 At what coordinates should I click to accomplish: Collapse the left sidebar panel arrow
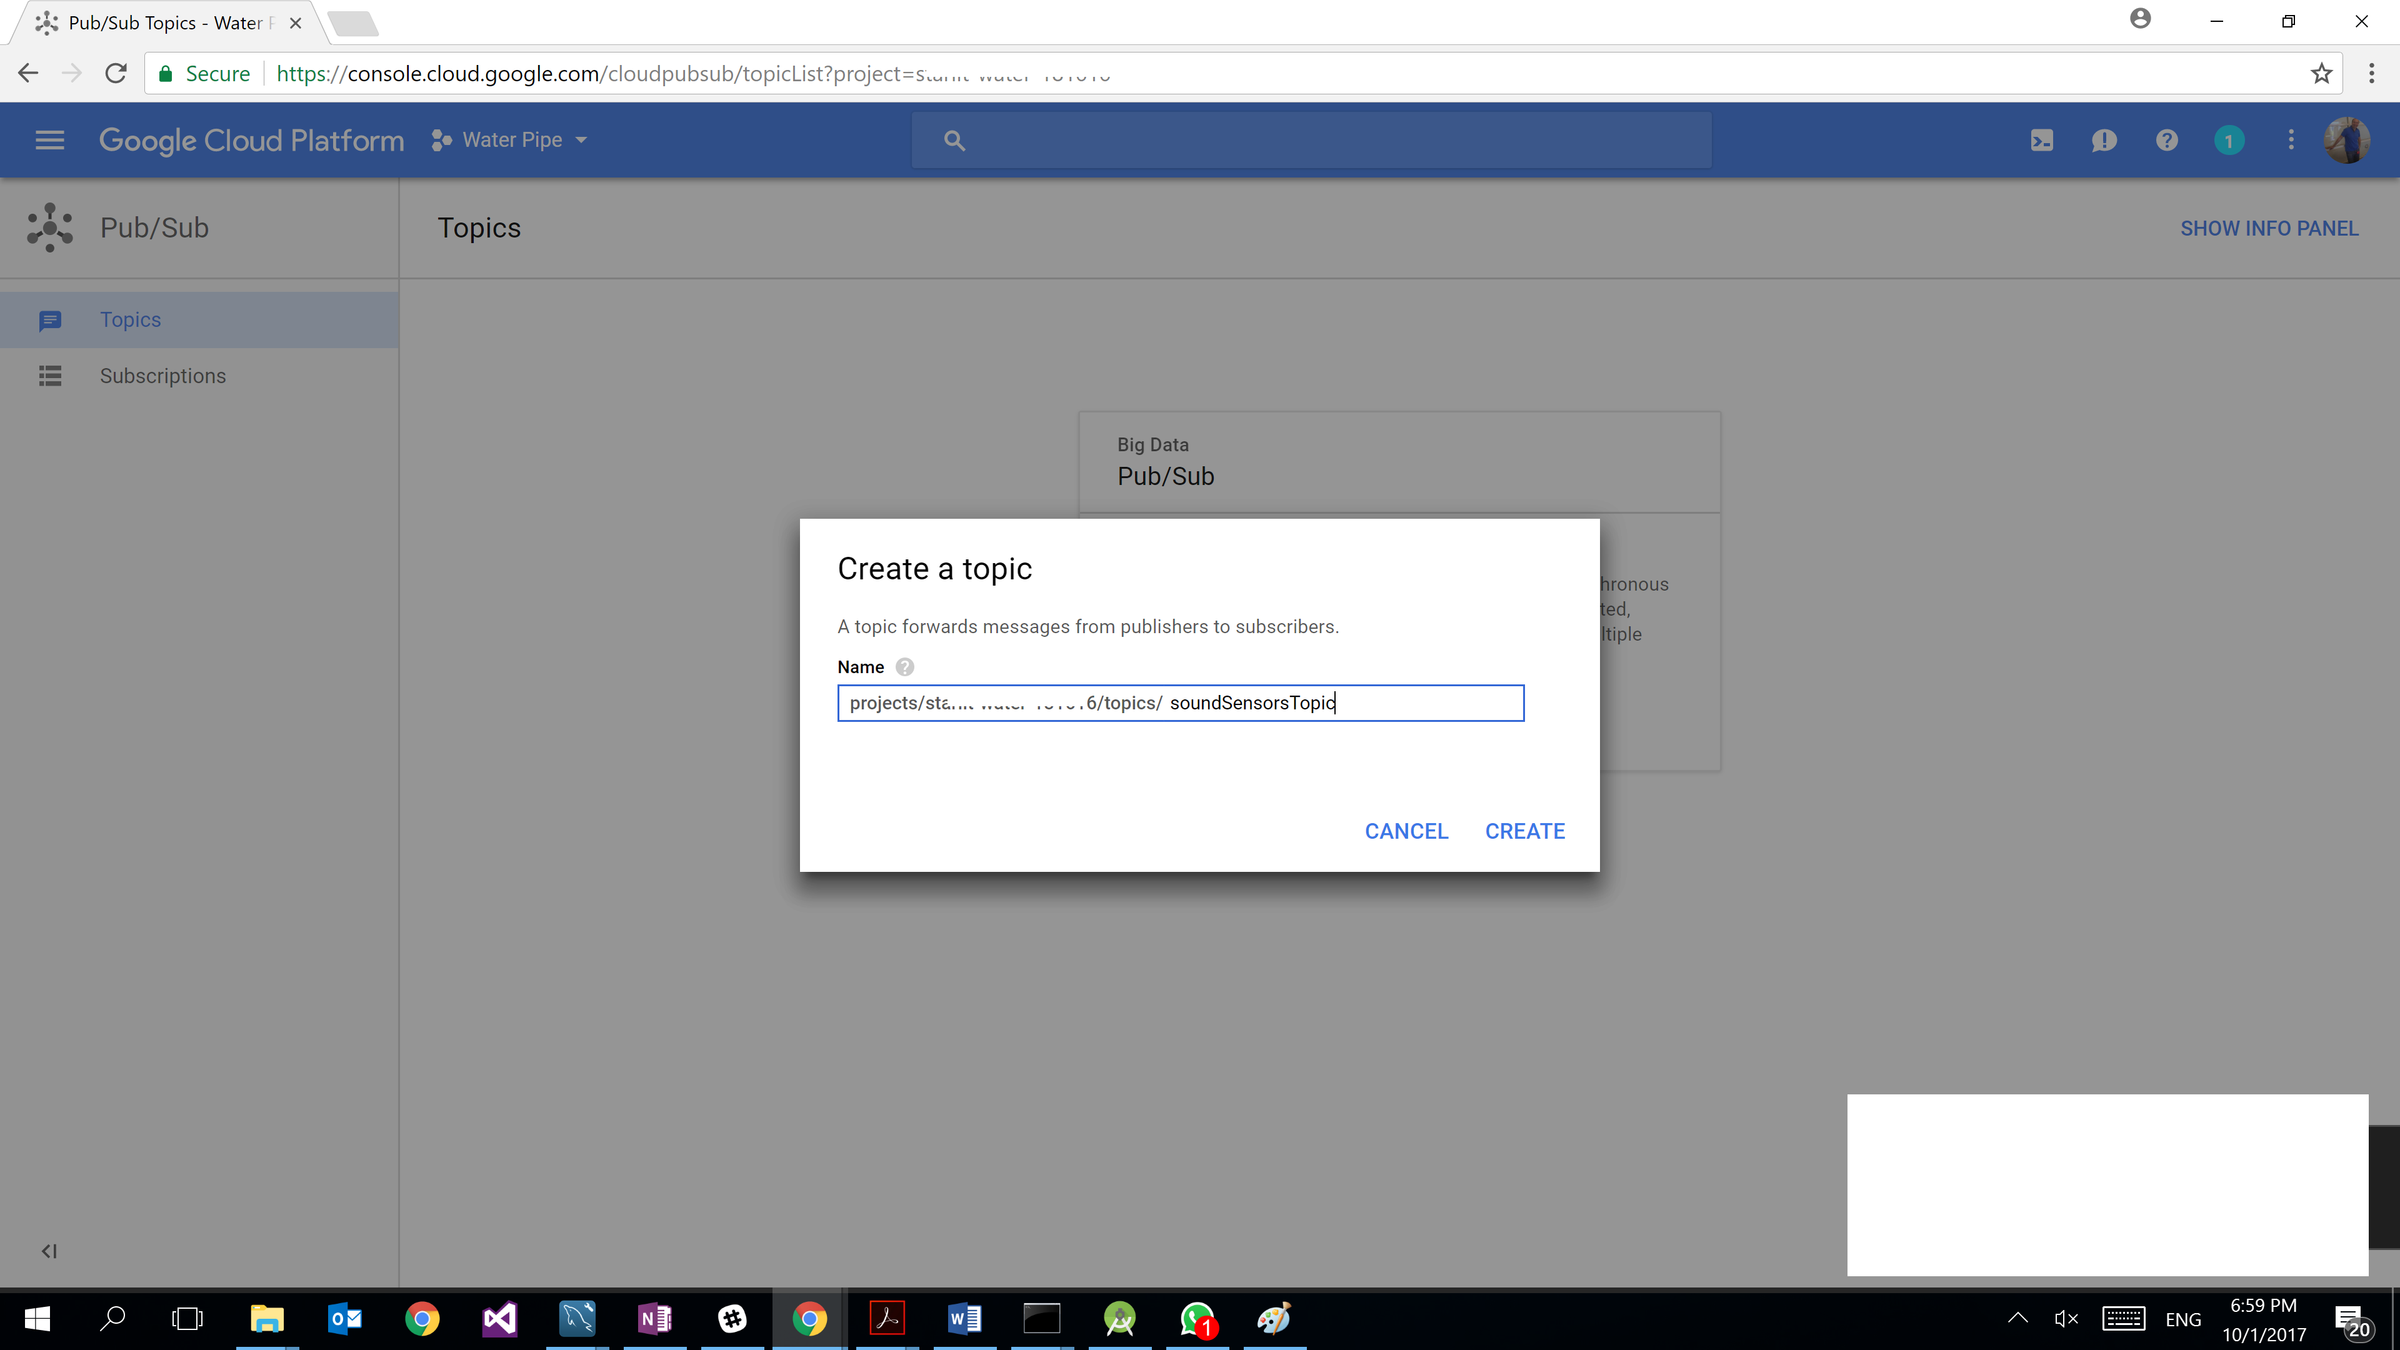[x=49, y=1251]
